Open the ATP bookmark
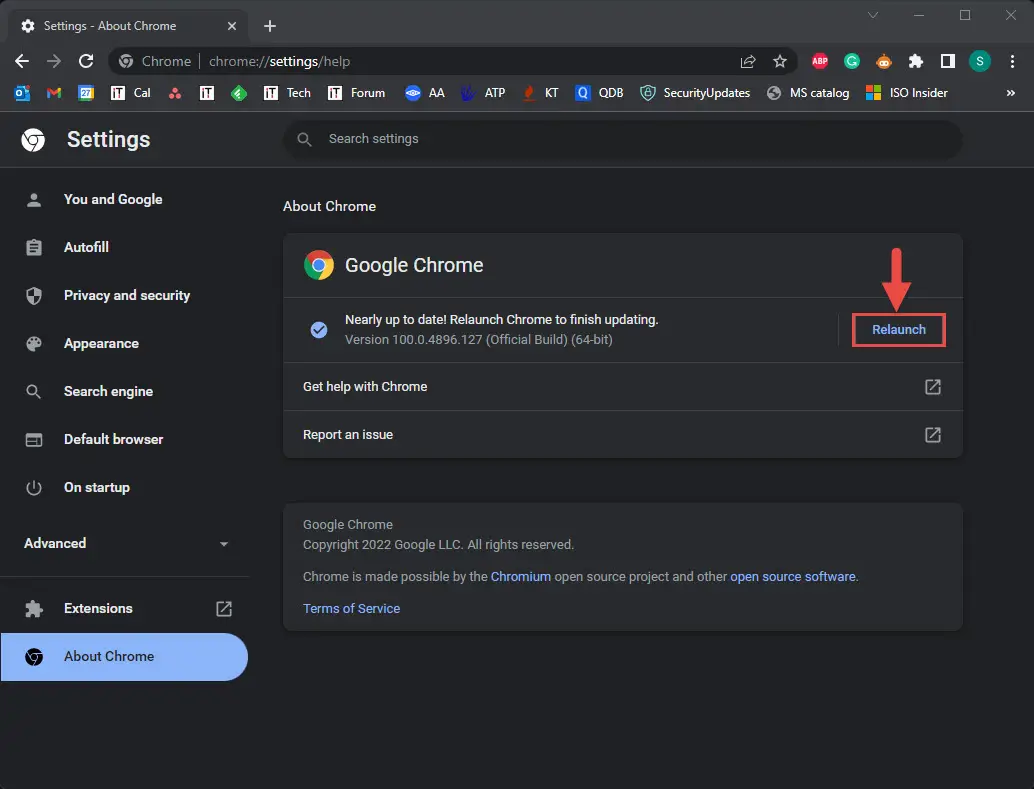1034x789 pixels. (483, 93)
